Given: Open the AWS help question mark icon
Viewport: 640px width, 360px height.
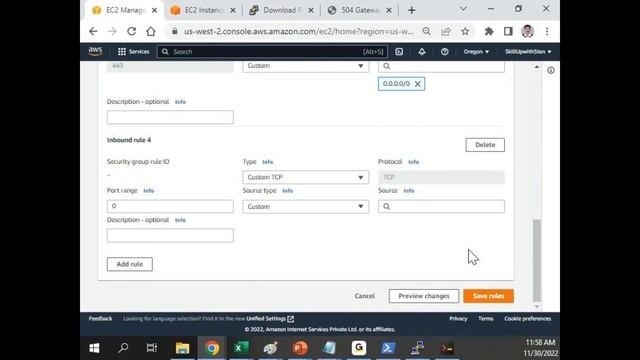Looking at the screenshot, I should point(444,51).
